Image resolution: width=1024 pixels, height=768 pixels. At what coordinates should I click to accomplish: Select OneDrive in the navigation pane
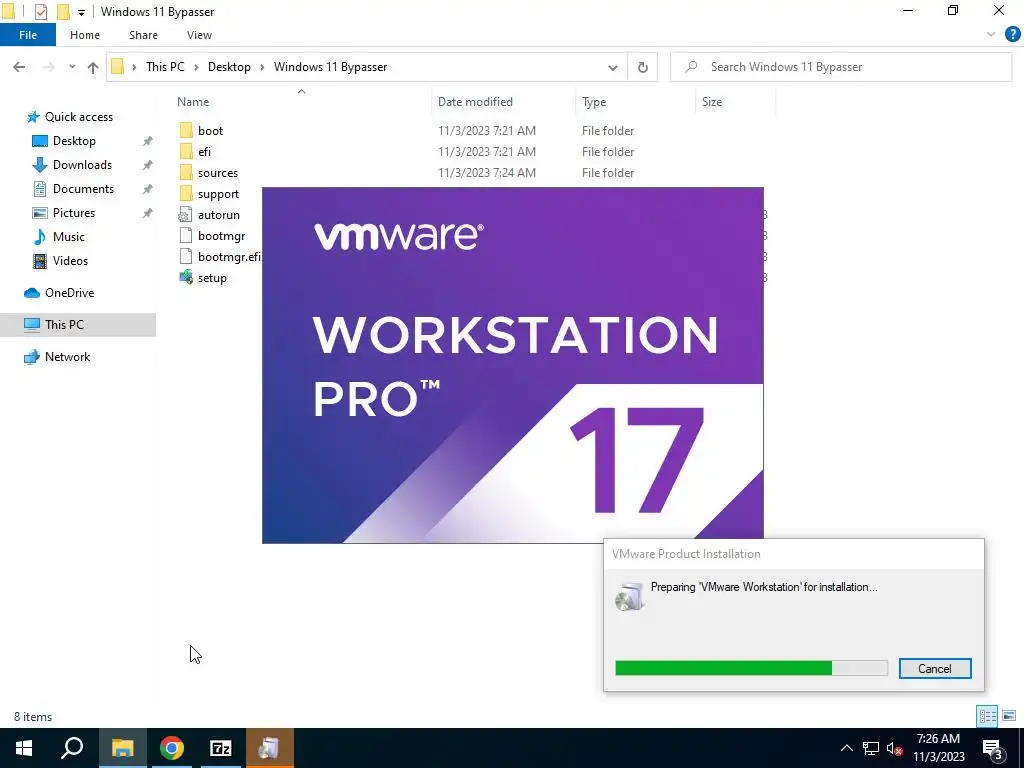69,293
